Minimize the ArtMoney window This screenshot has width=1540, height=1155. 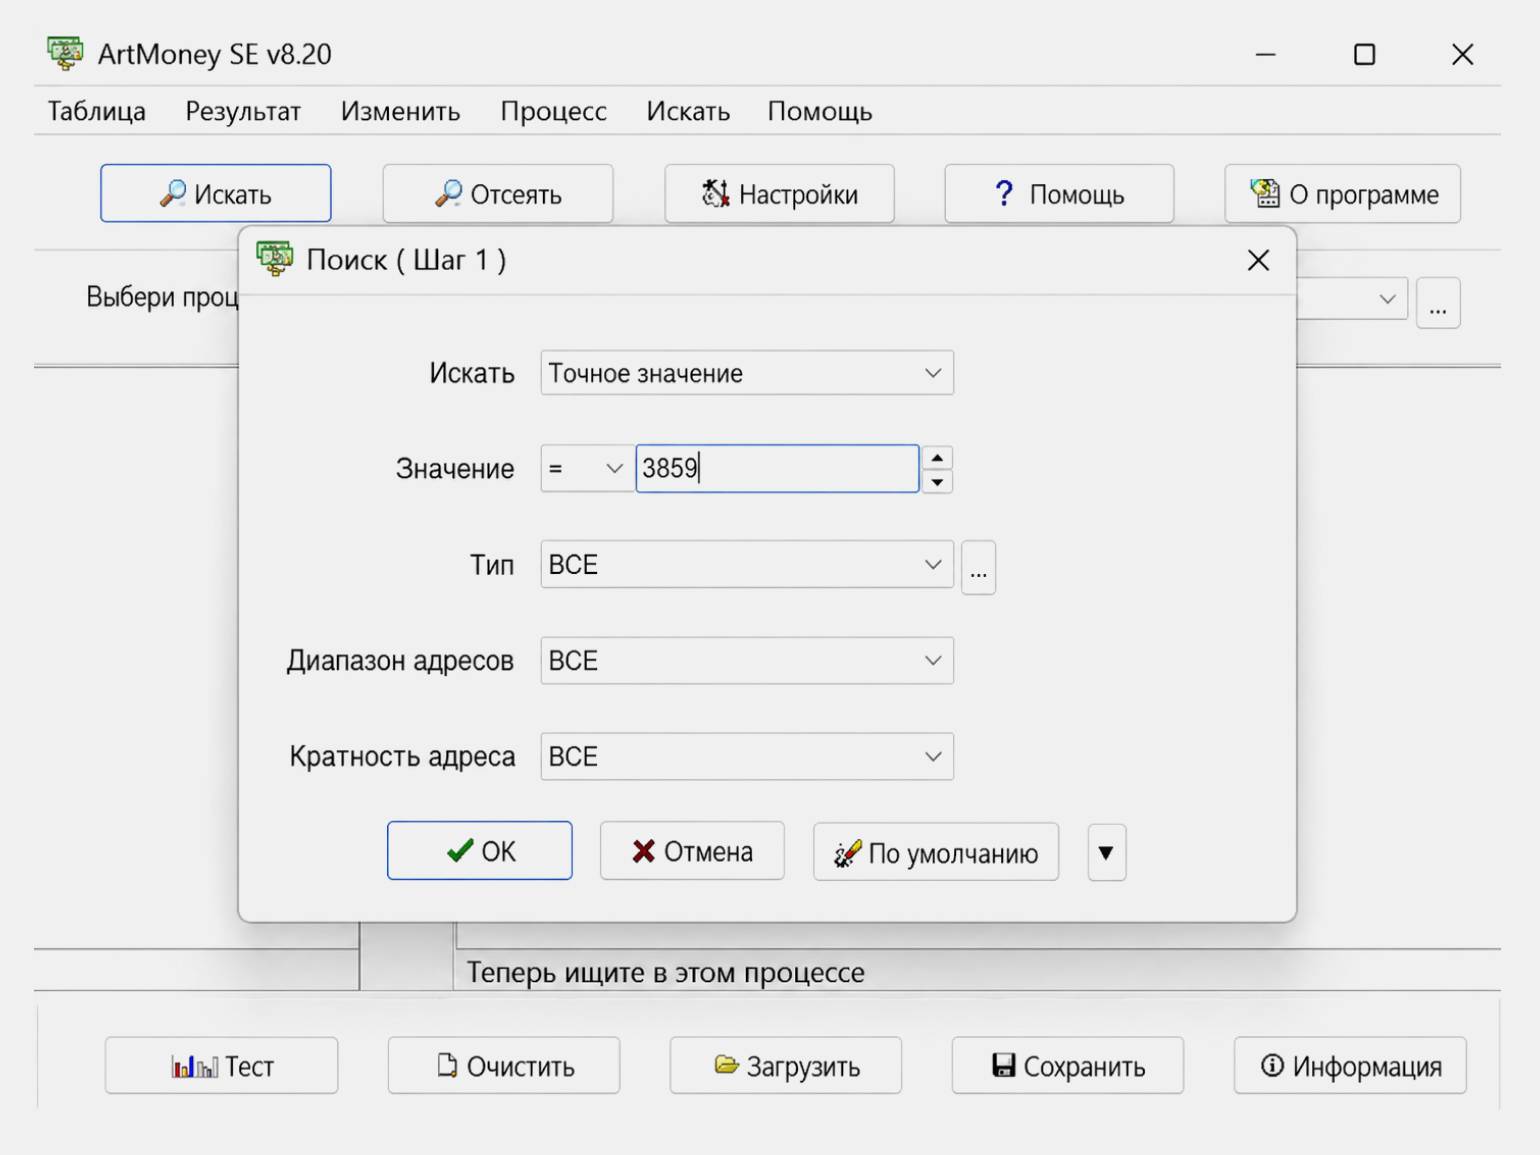(1266, 54)
